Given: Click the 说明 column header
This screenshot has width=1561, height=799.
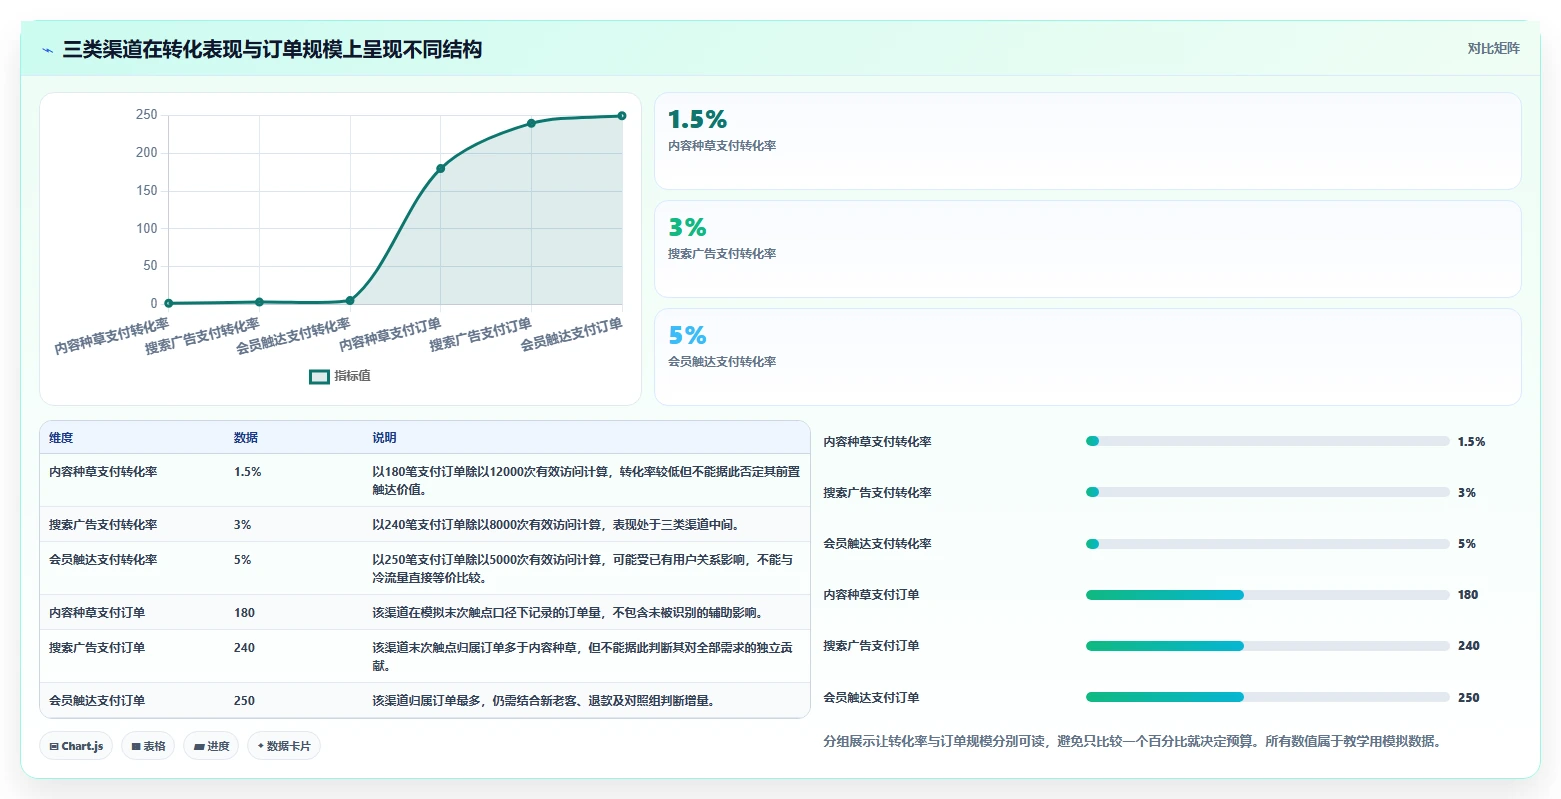Looking at the screenshot, I should tap(385, 438).
